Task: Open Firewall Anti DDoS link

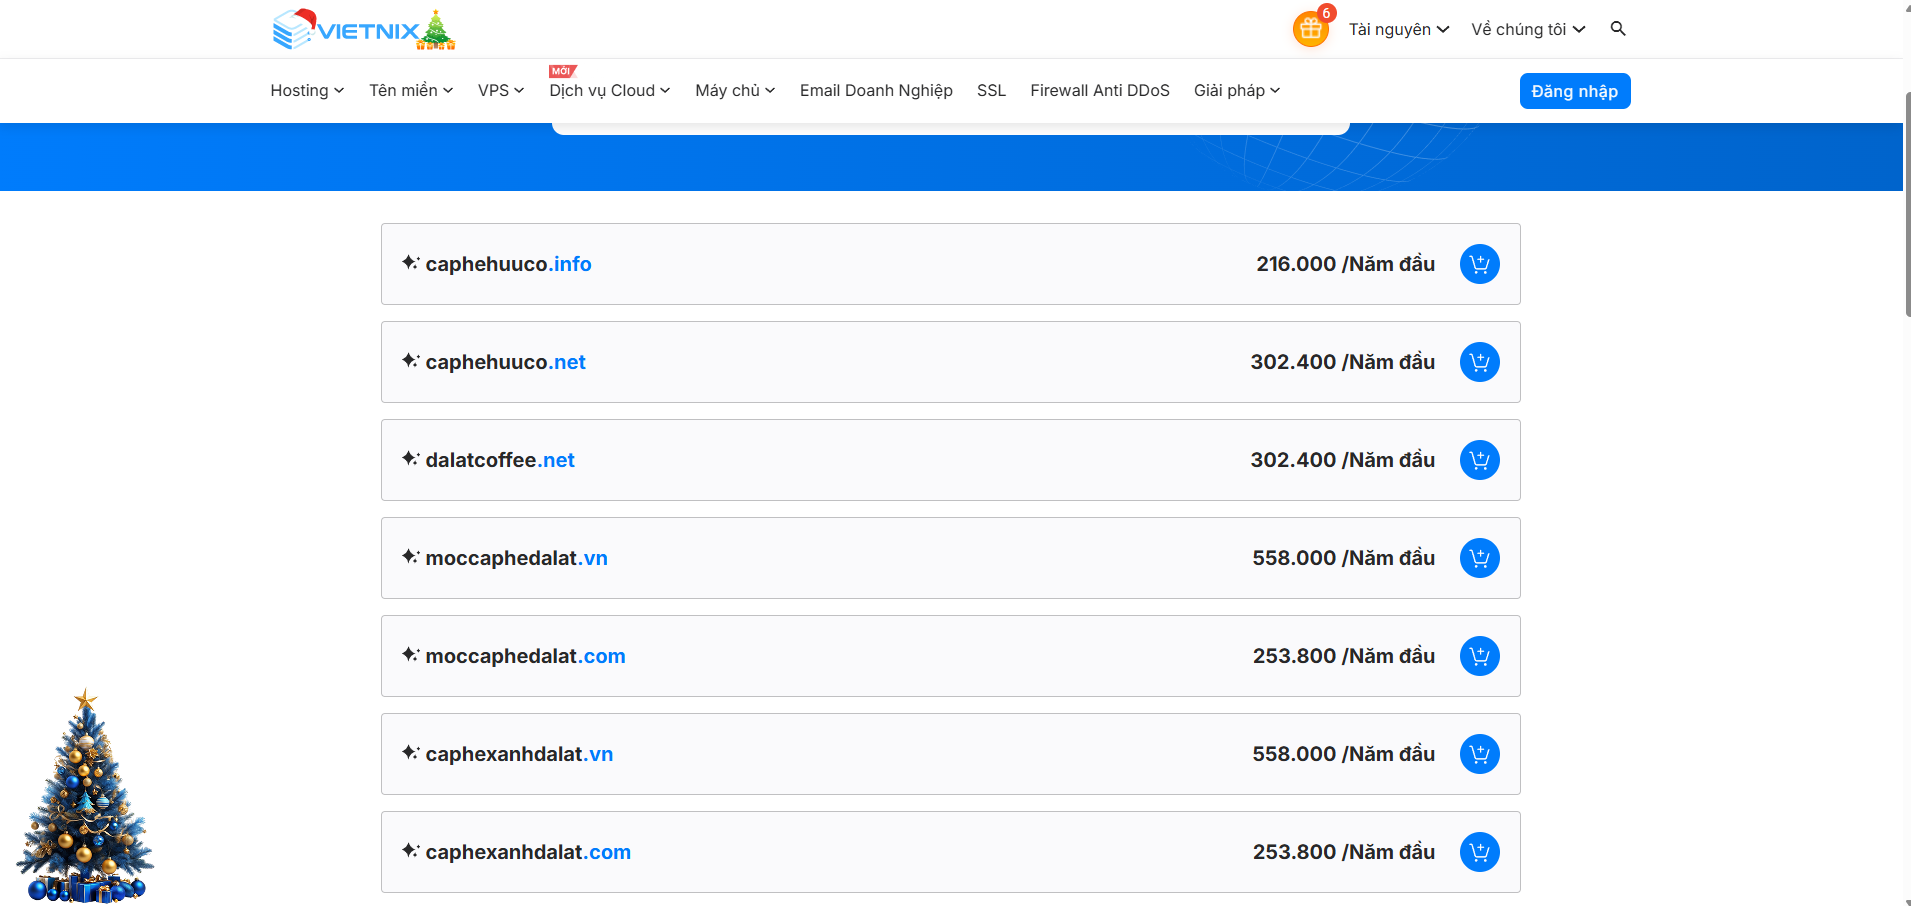Action: point(1099,91)
